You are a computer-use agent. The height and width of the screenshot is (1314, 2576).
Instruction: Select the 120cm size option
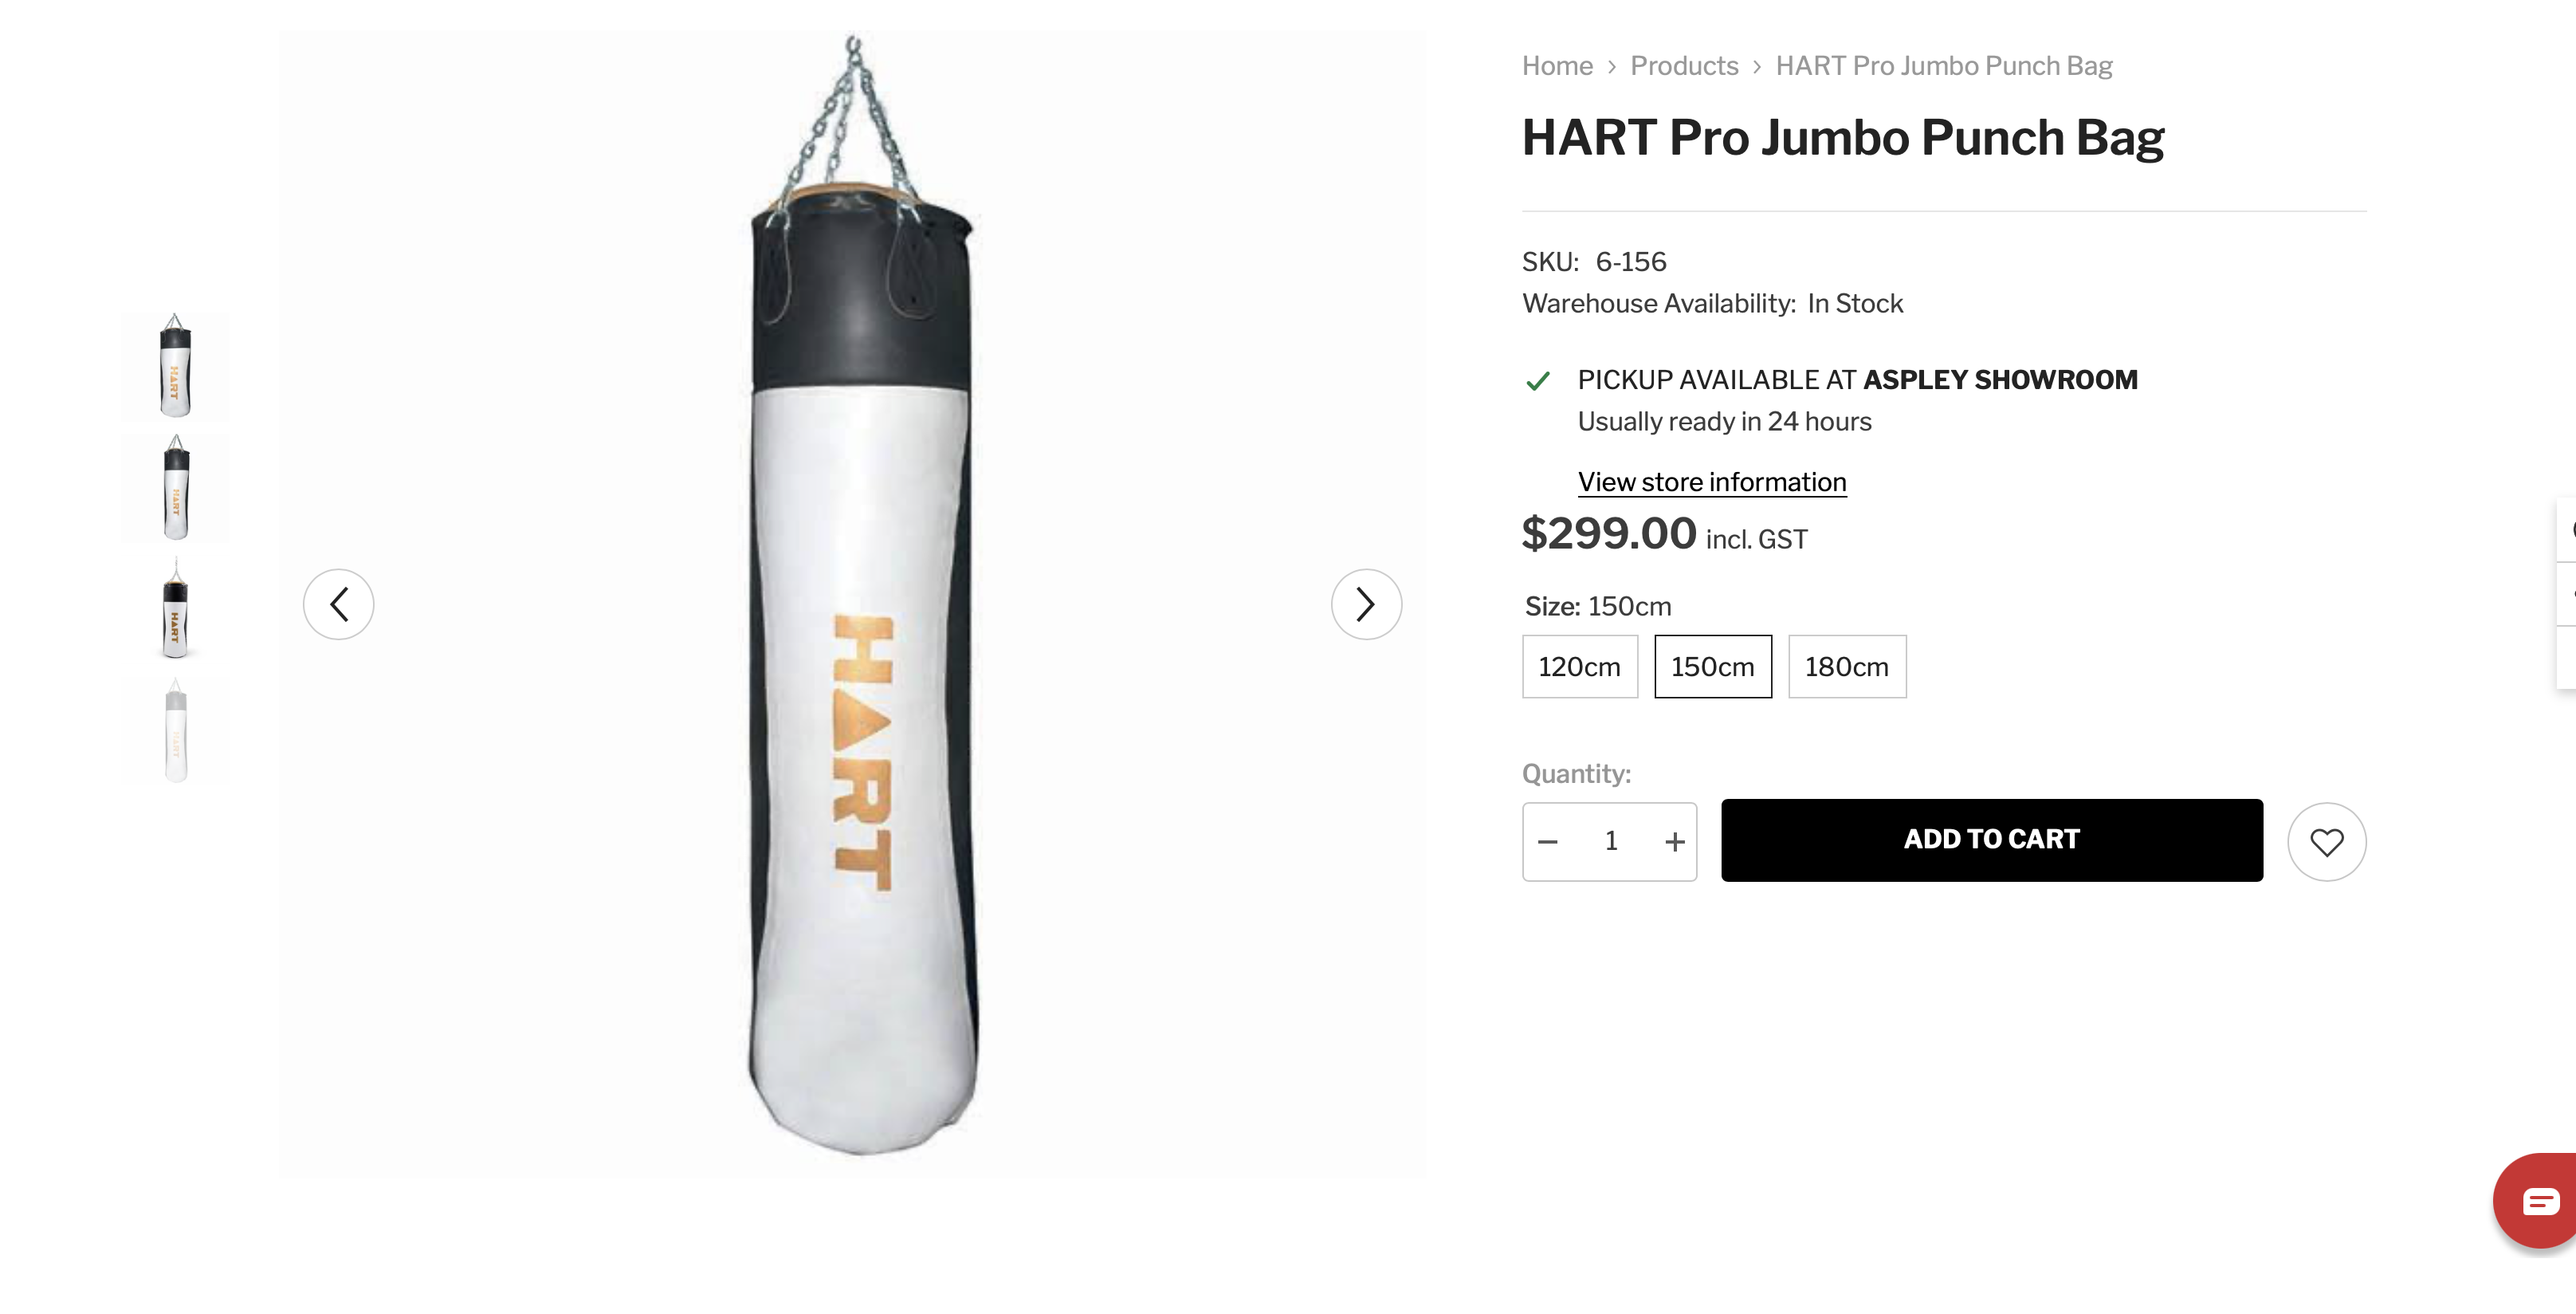(1580, 666)
